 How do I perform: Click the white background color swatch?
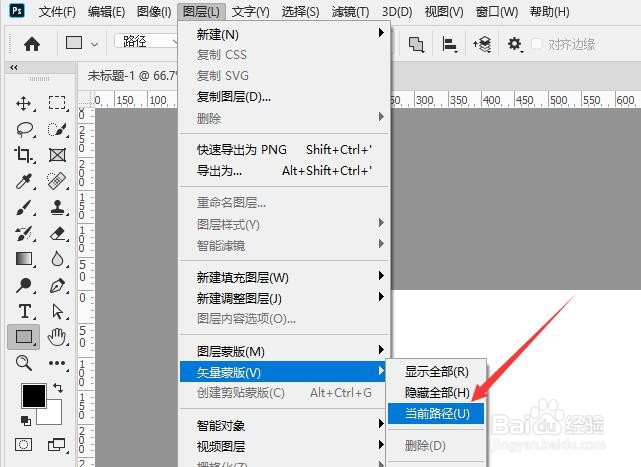coord(52,414)
